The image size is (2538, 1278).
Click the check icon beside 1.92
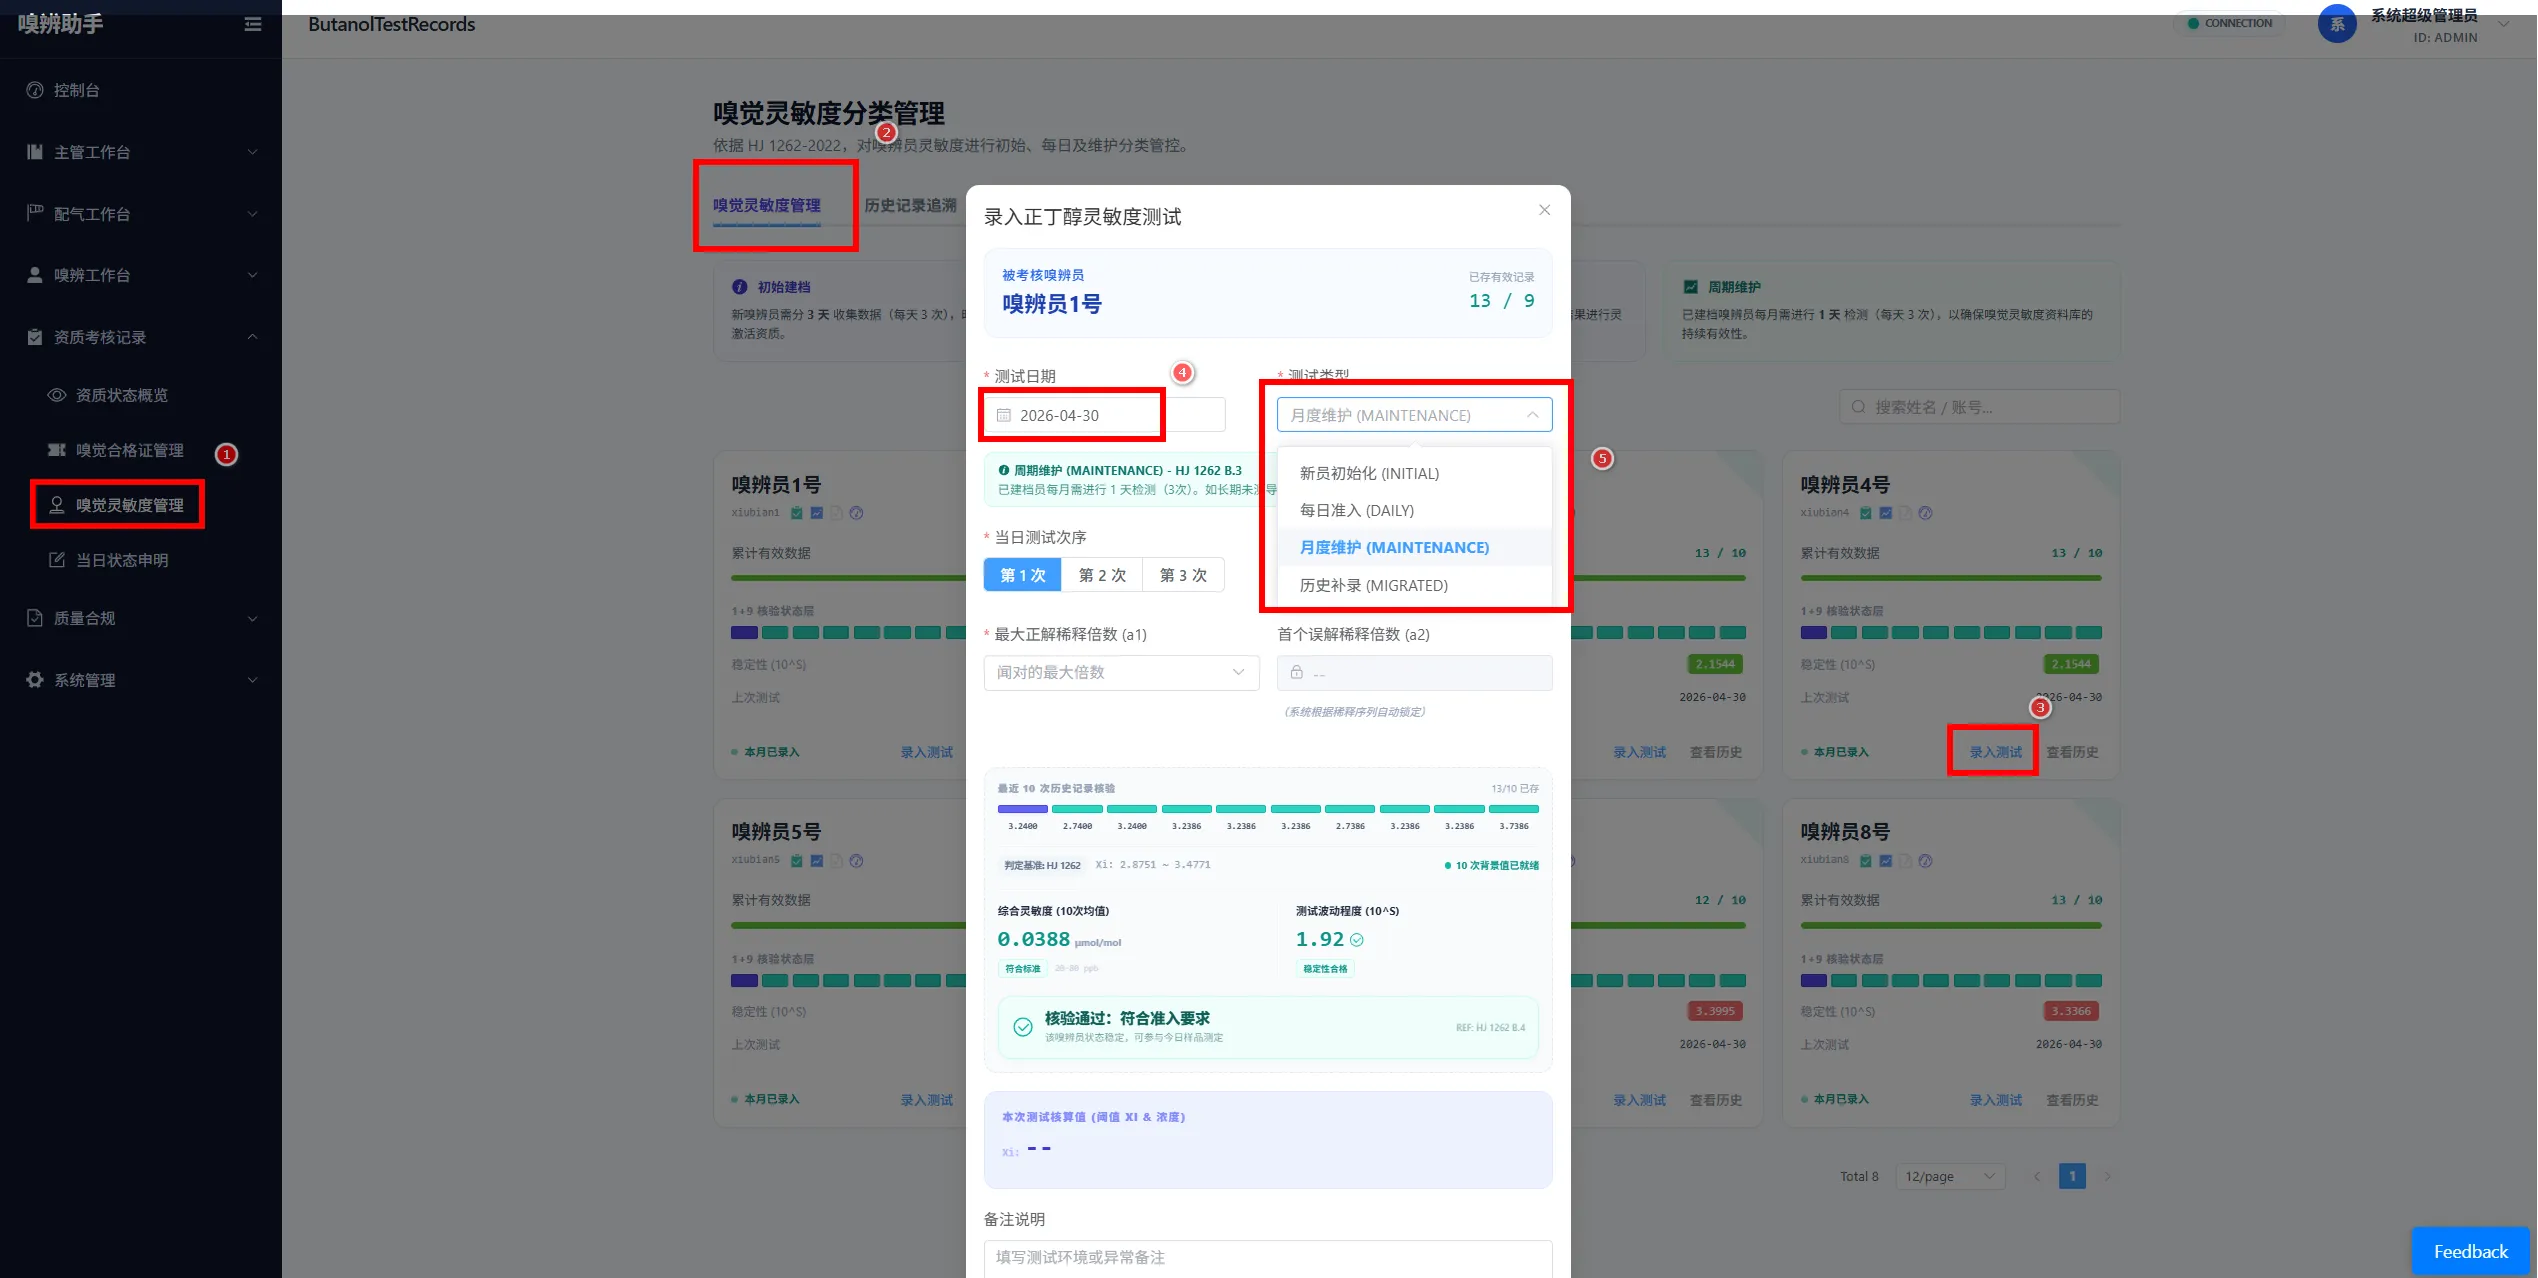1357,939
